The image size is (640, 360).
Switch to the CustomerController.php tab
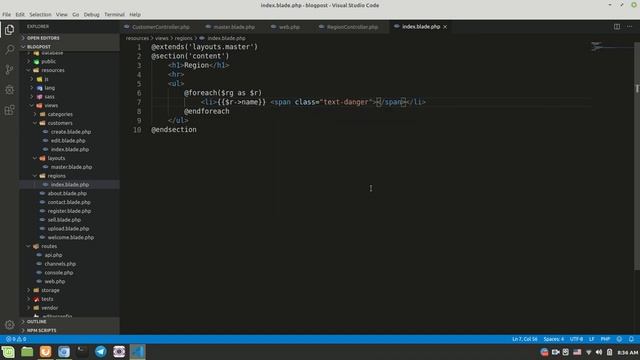157,27
